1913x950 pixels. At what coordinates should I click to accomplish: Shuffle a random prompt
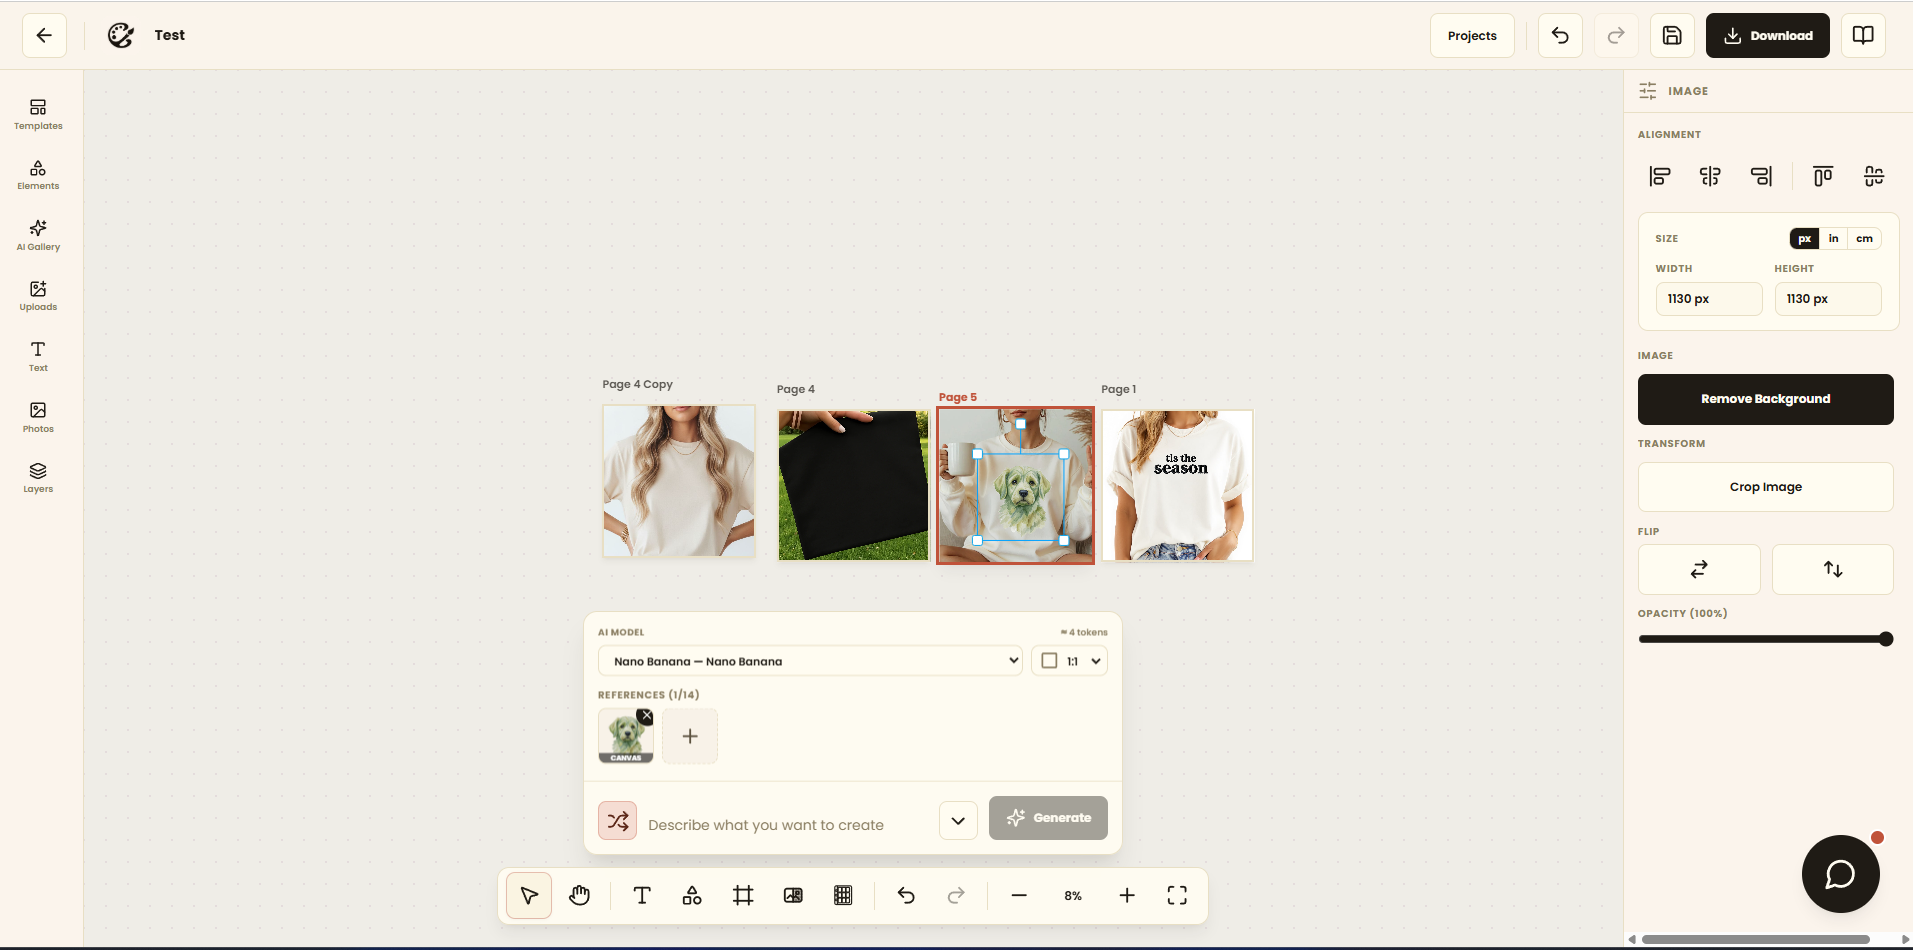(618, 821)
